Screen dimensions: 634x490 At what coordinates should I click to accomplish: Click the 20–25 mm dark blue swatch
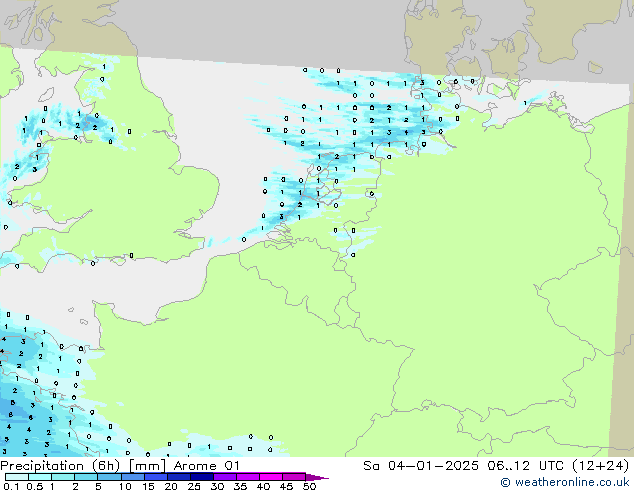[179, 477]
